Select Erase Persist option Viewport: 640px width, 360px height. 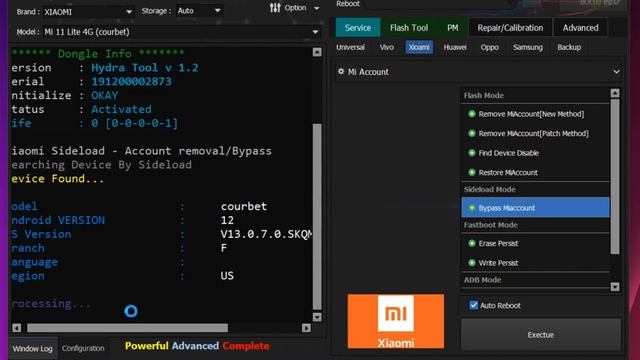pos(498,244)
